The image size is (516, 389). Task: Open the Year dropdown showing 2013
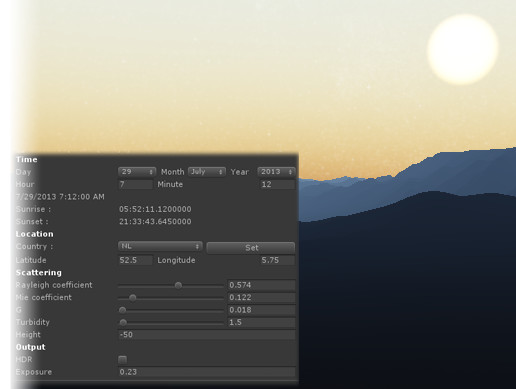coord(276,172)
